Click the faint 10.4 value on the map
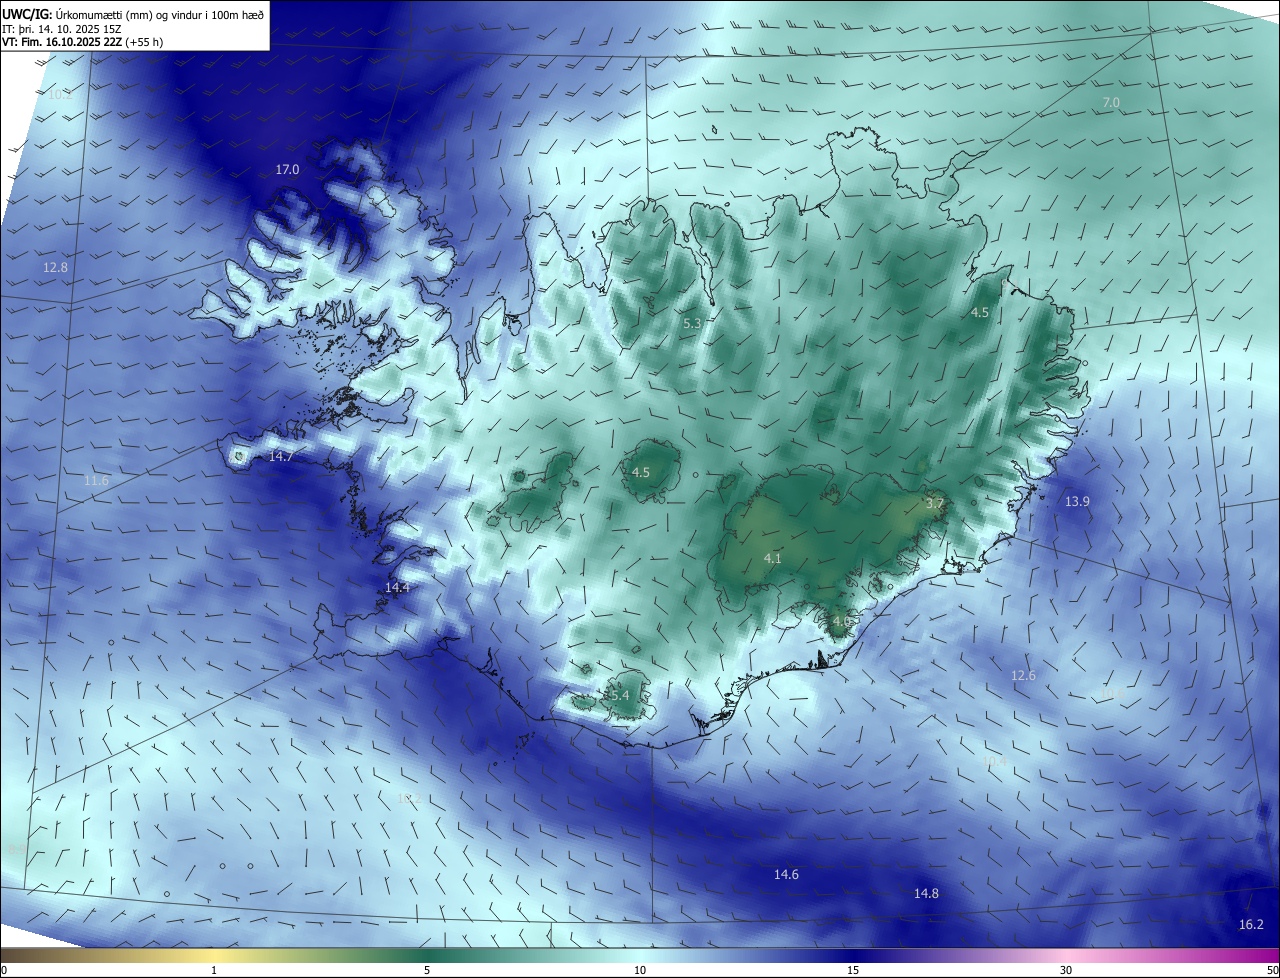1280x978 pixels. pos(995,762)
